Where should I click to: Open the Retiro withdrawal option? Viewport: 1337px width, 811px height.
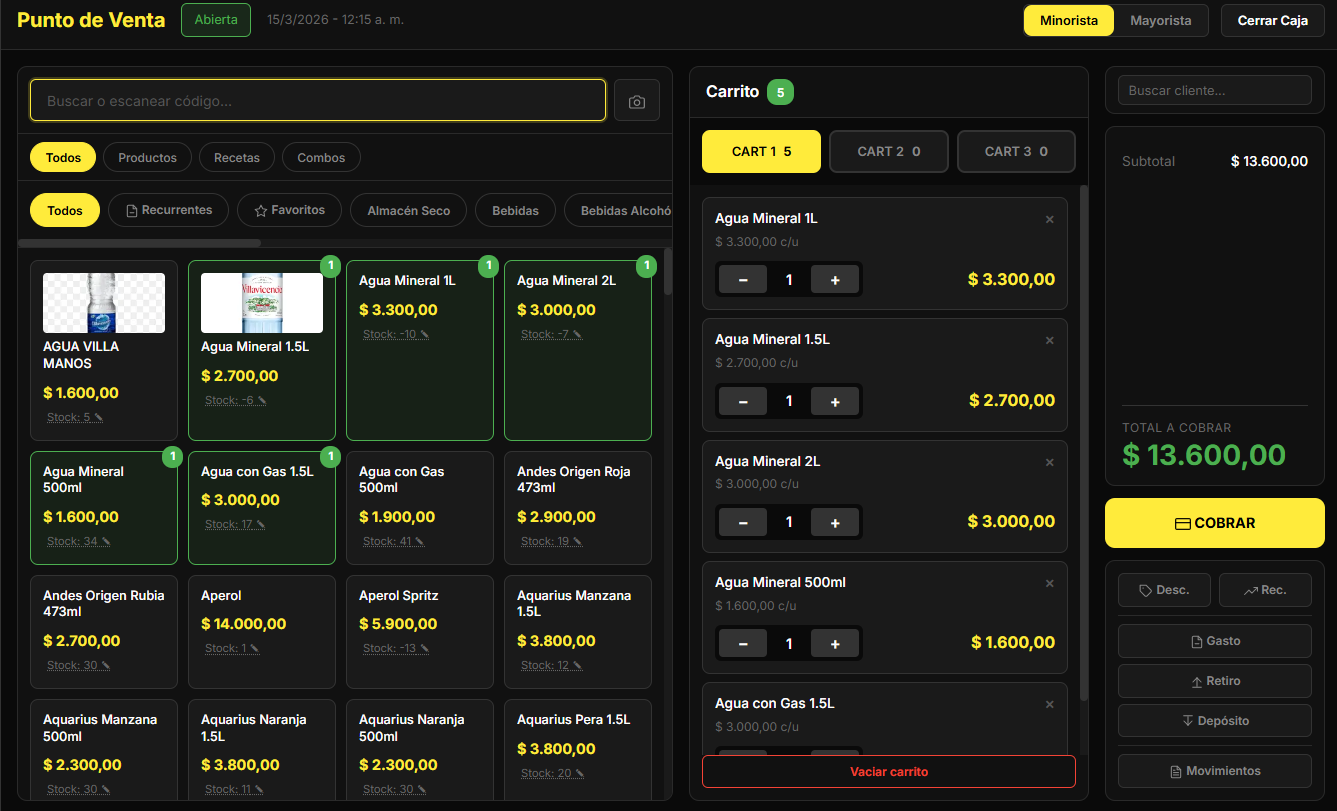[x=1214, y=681]
